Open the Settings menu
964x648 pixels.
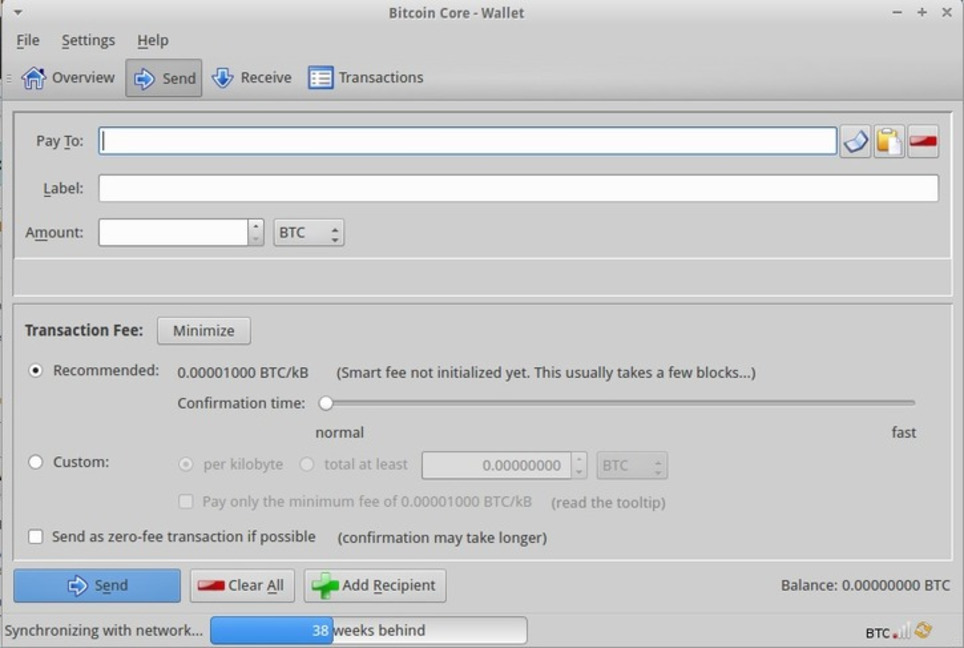[x=88, y=41]
